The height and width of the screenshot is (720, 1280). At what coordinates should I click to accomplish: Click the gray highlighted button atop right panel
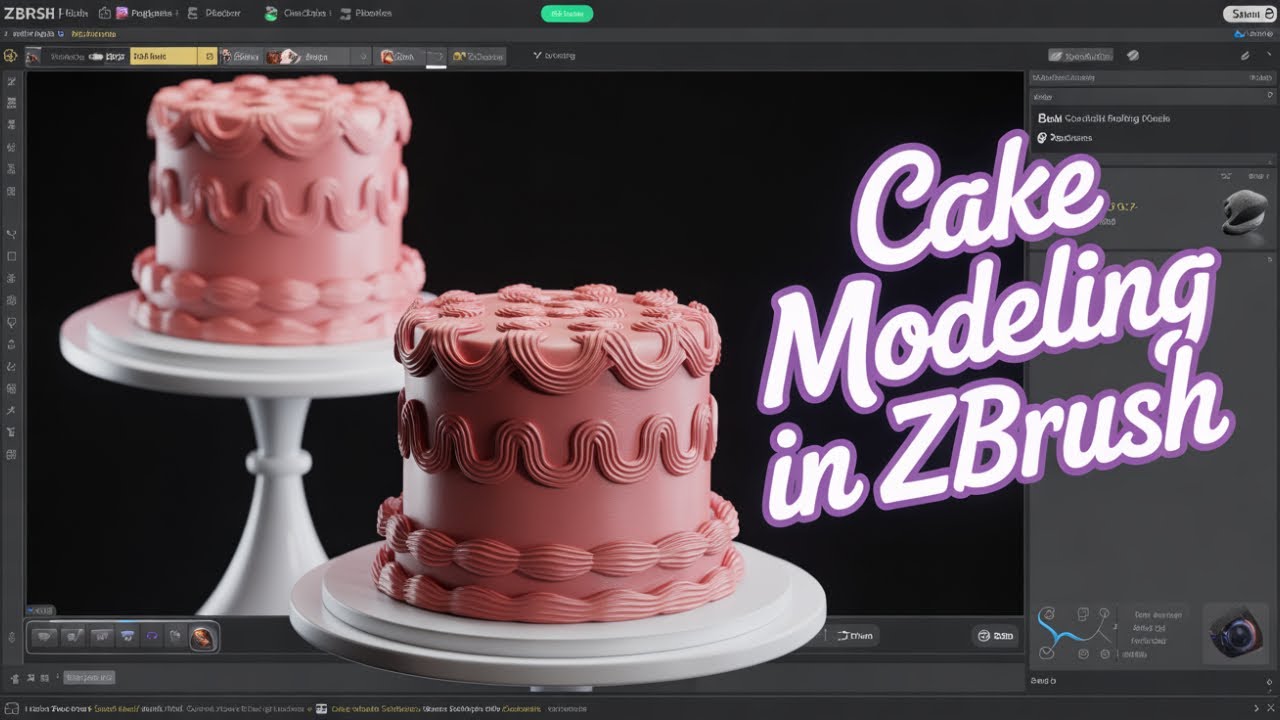pyautogui.click(x=1081, y=56)
